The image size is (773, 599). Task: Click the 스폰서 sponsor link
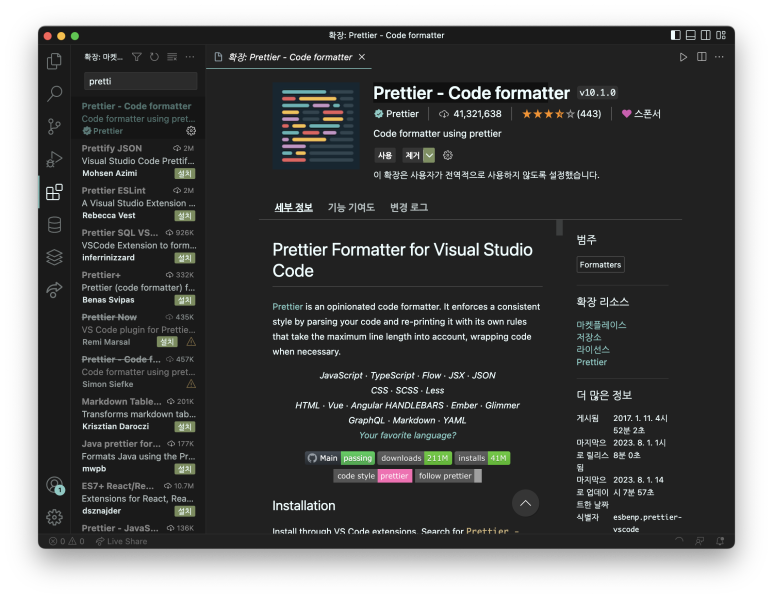(641, 114)
